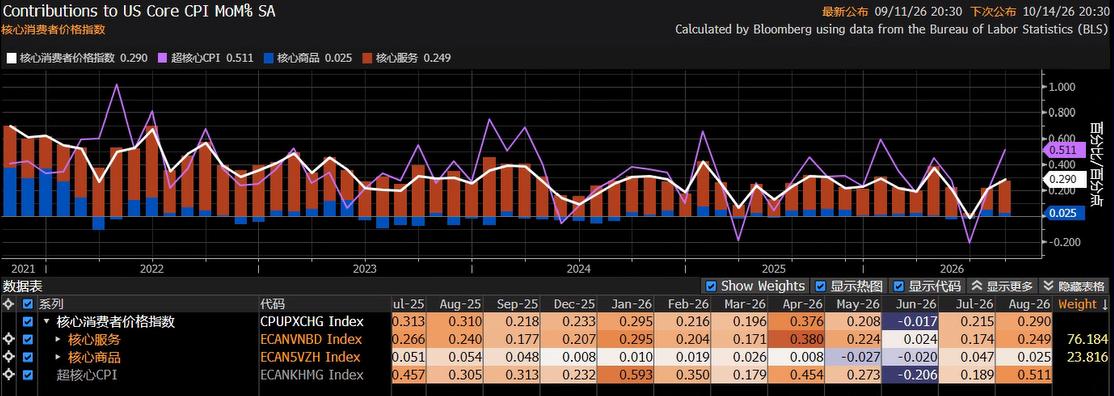
Task: Click 显示更多 to show more rows
Action: pos(1002,286)
